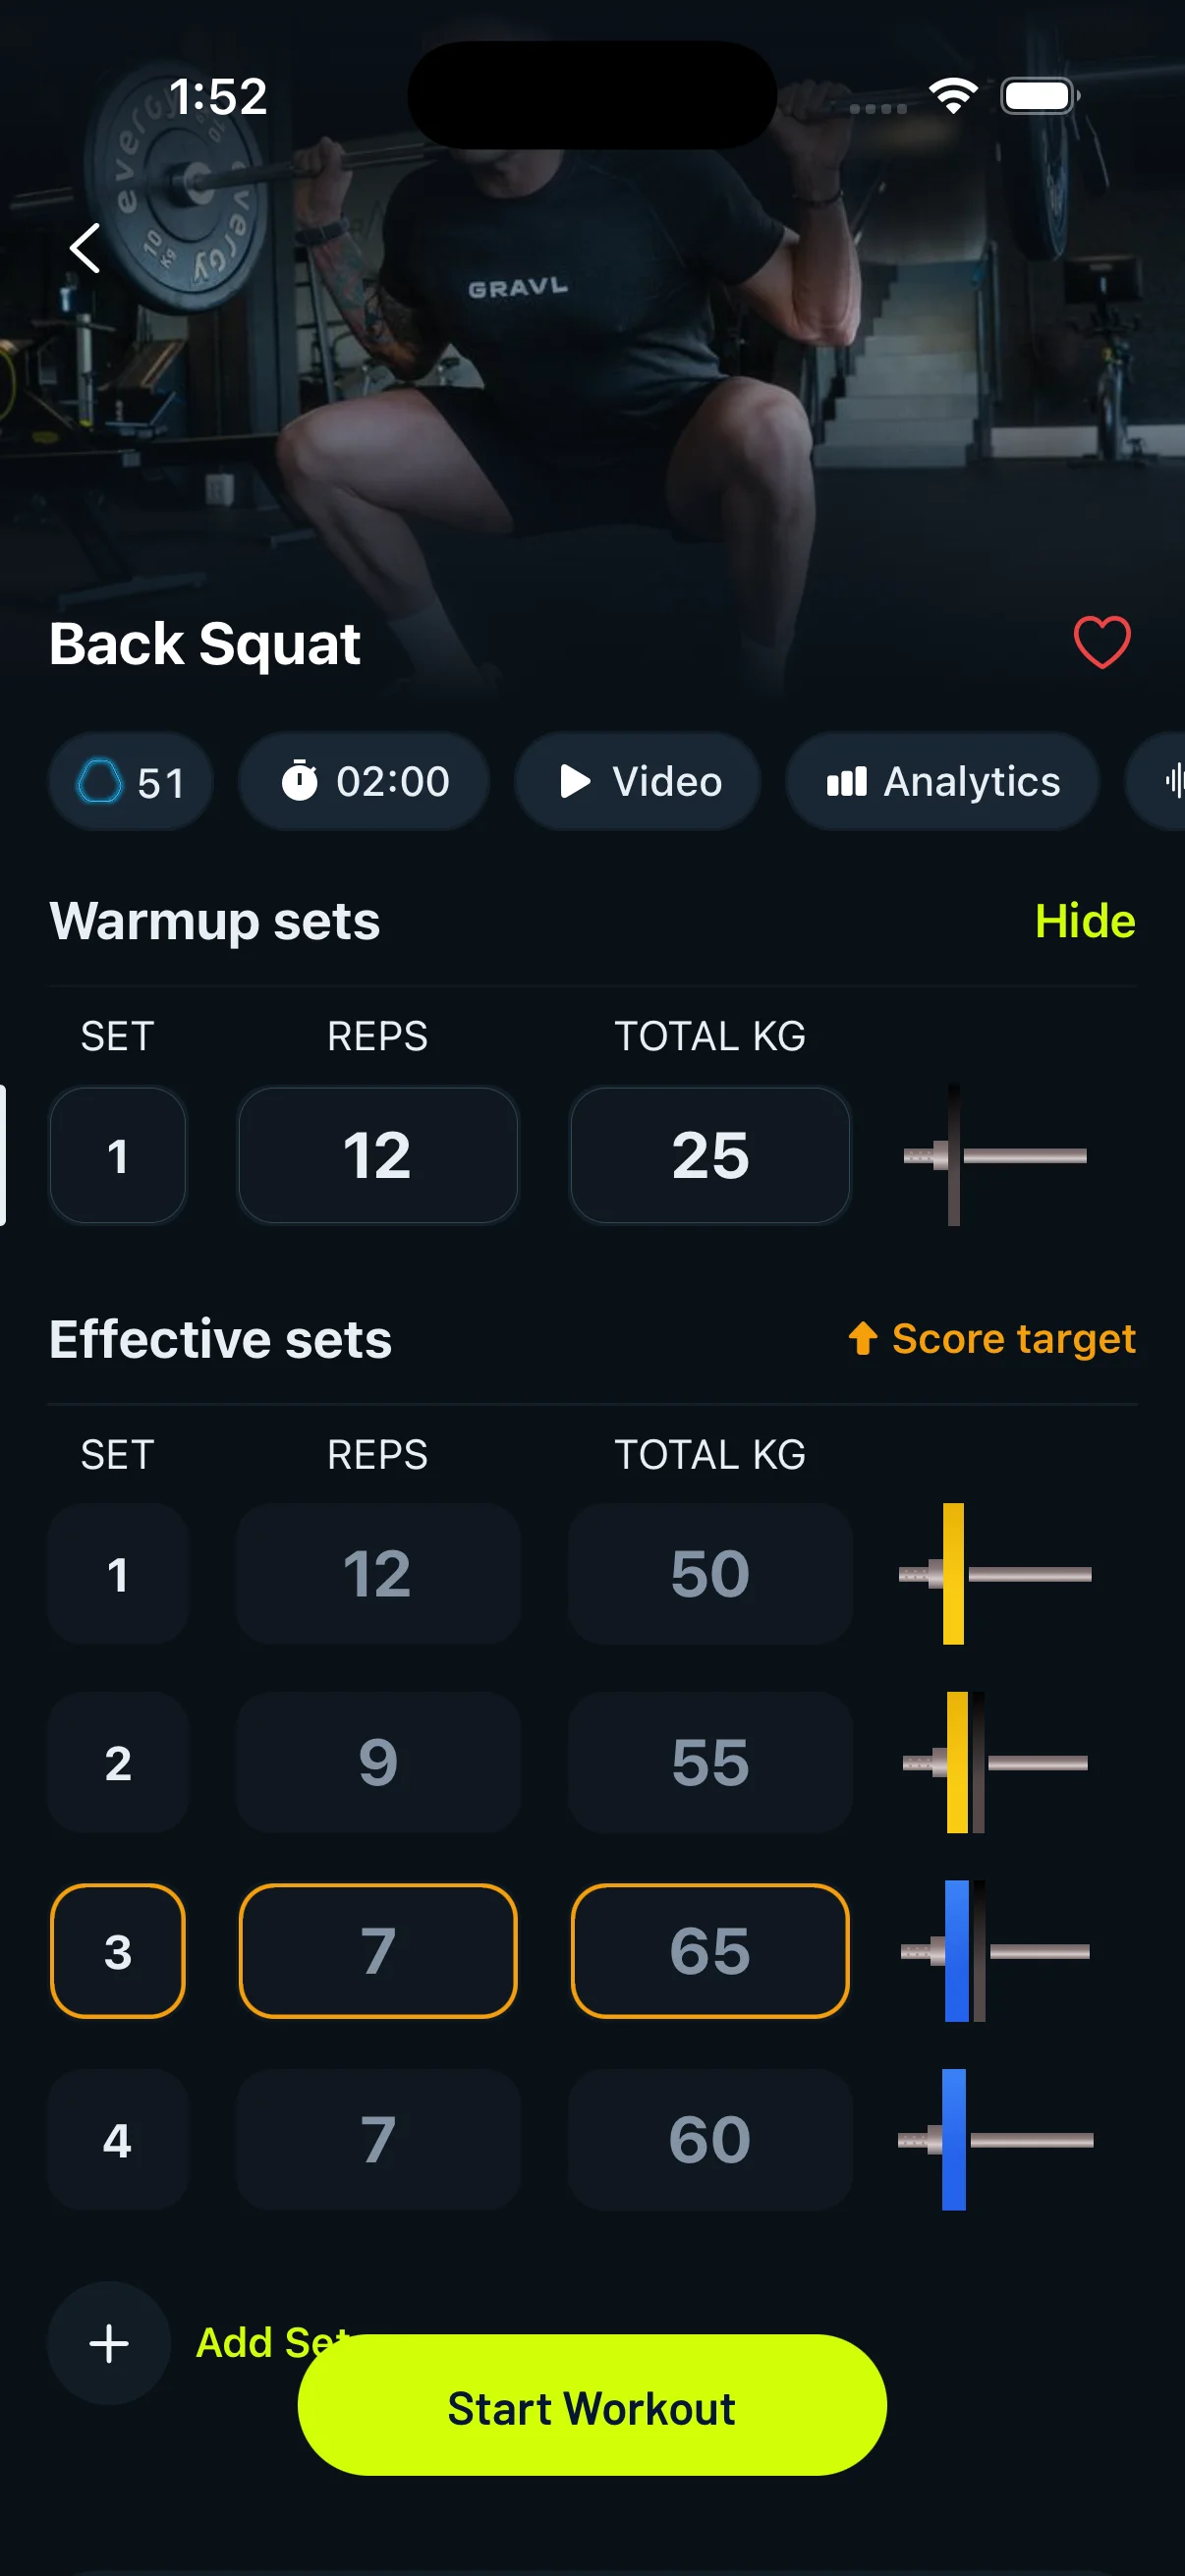Tap the back arrow icon
Screen dimensions: 1185x2576
(x=85, y=248)
